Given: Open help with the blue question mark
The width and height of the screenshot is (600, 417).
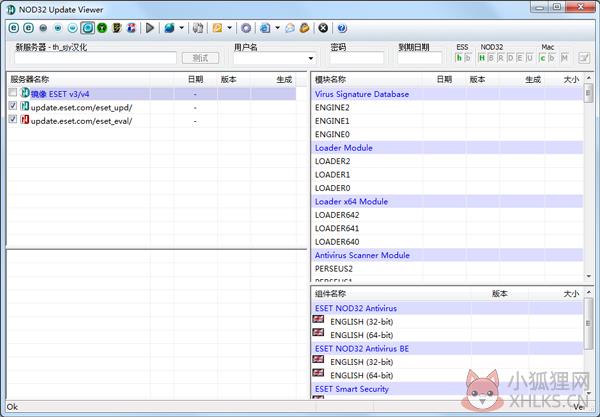Looking at the screenshot, I should (342, 28).
